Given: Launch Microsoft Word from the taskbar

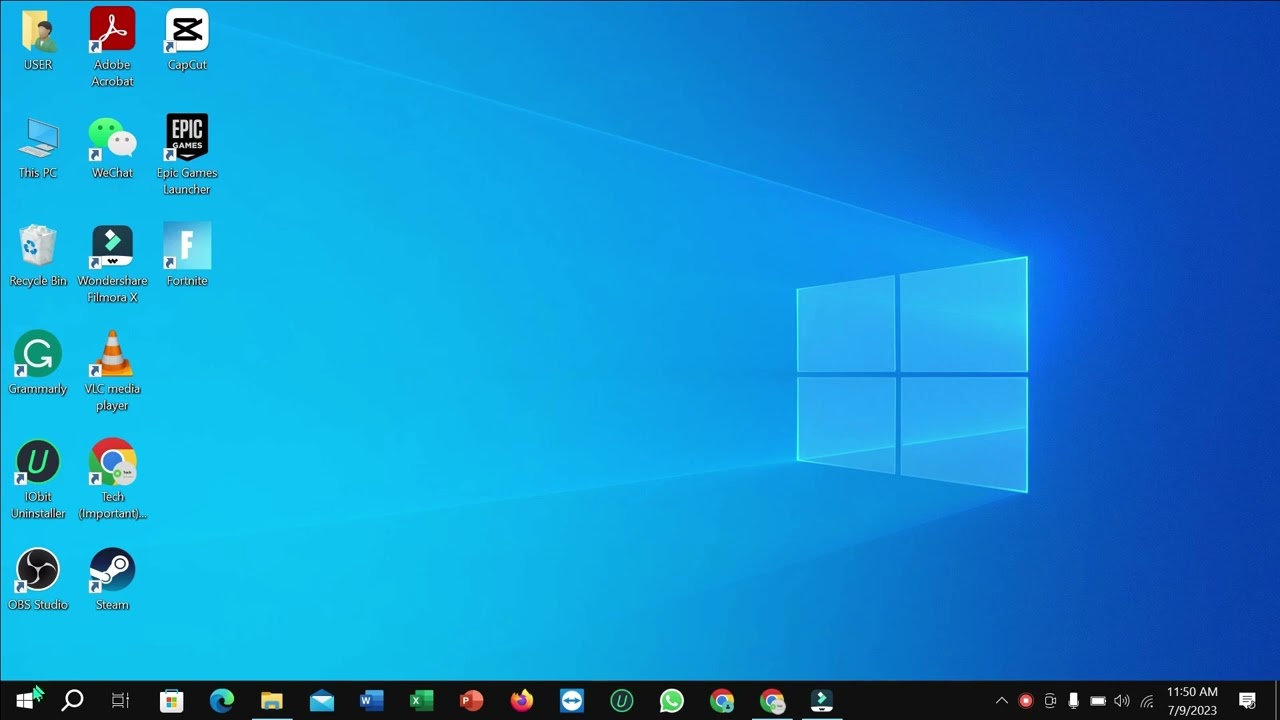Looking at the screenshot, I should (372, 701).
